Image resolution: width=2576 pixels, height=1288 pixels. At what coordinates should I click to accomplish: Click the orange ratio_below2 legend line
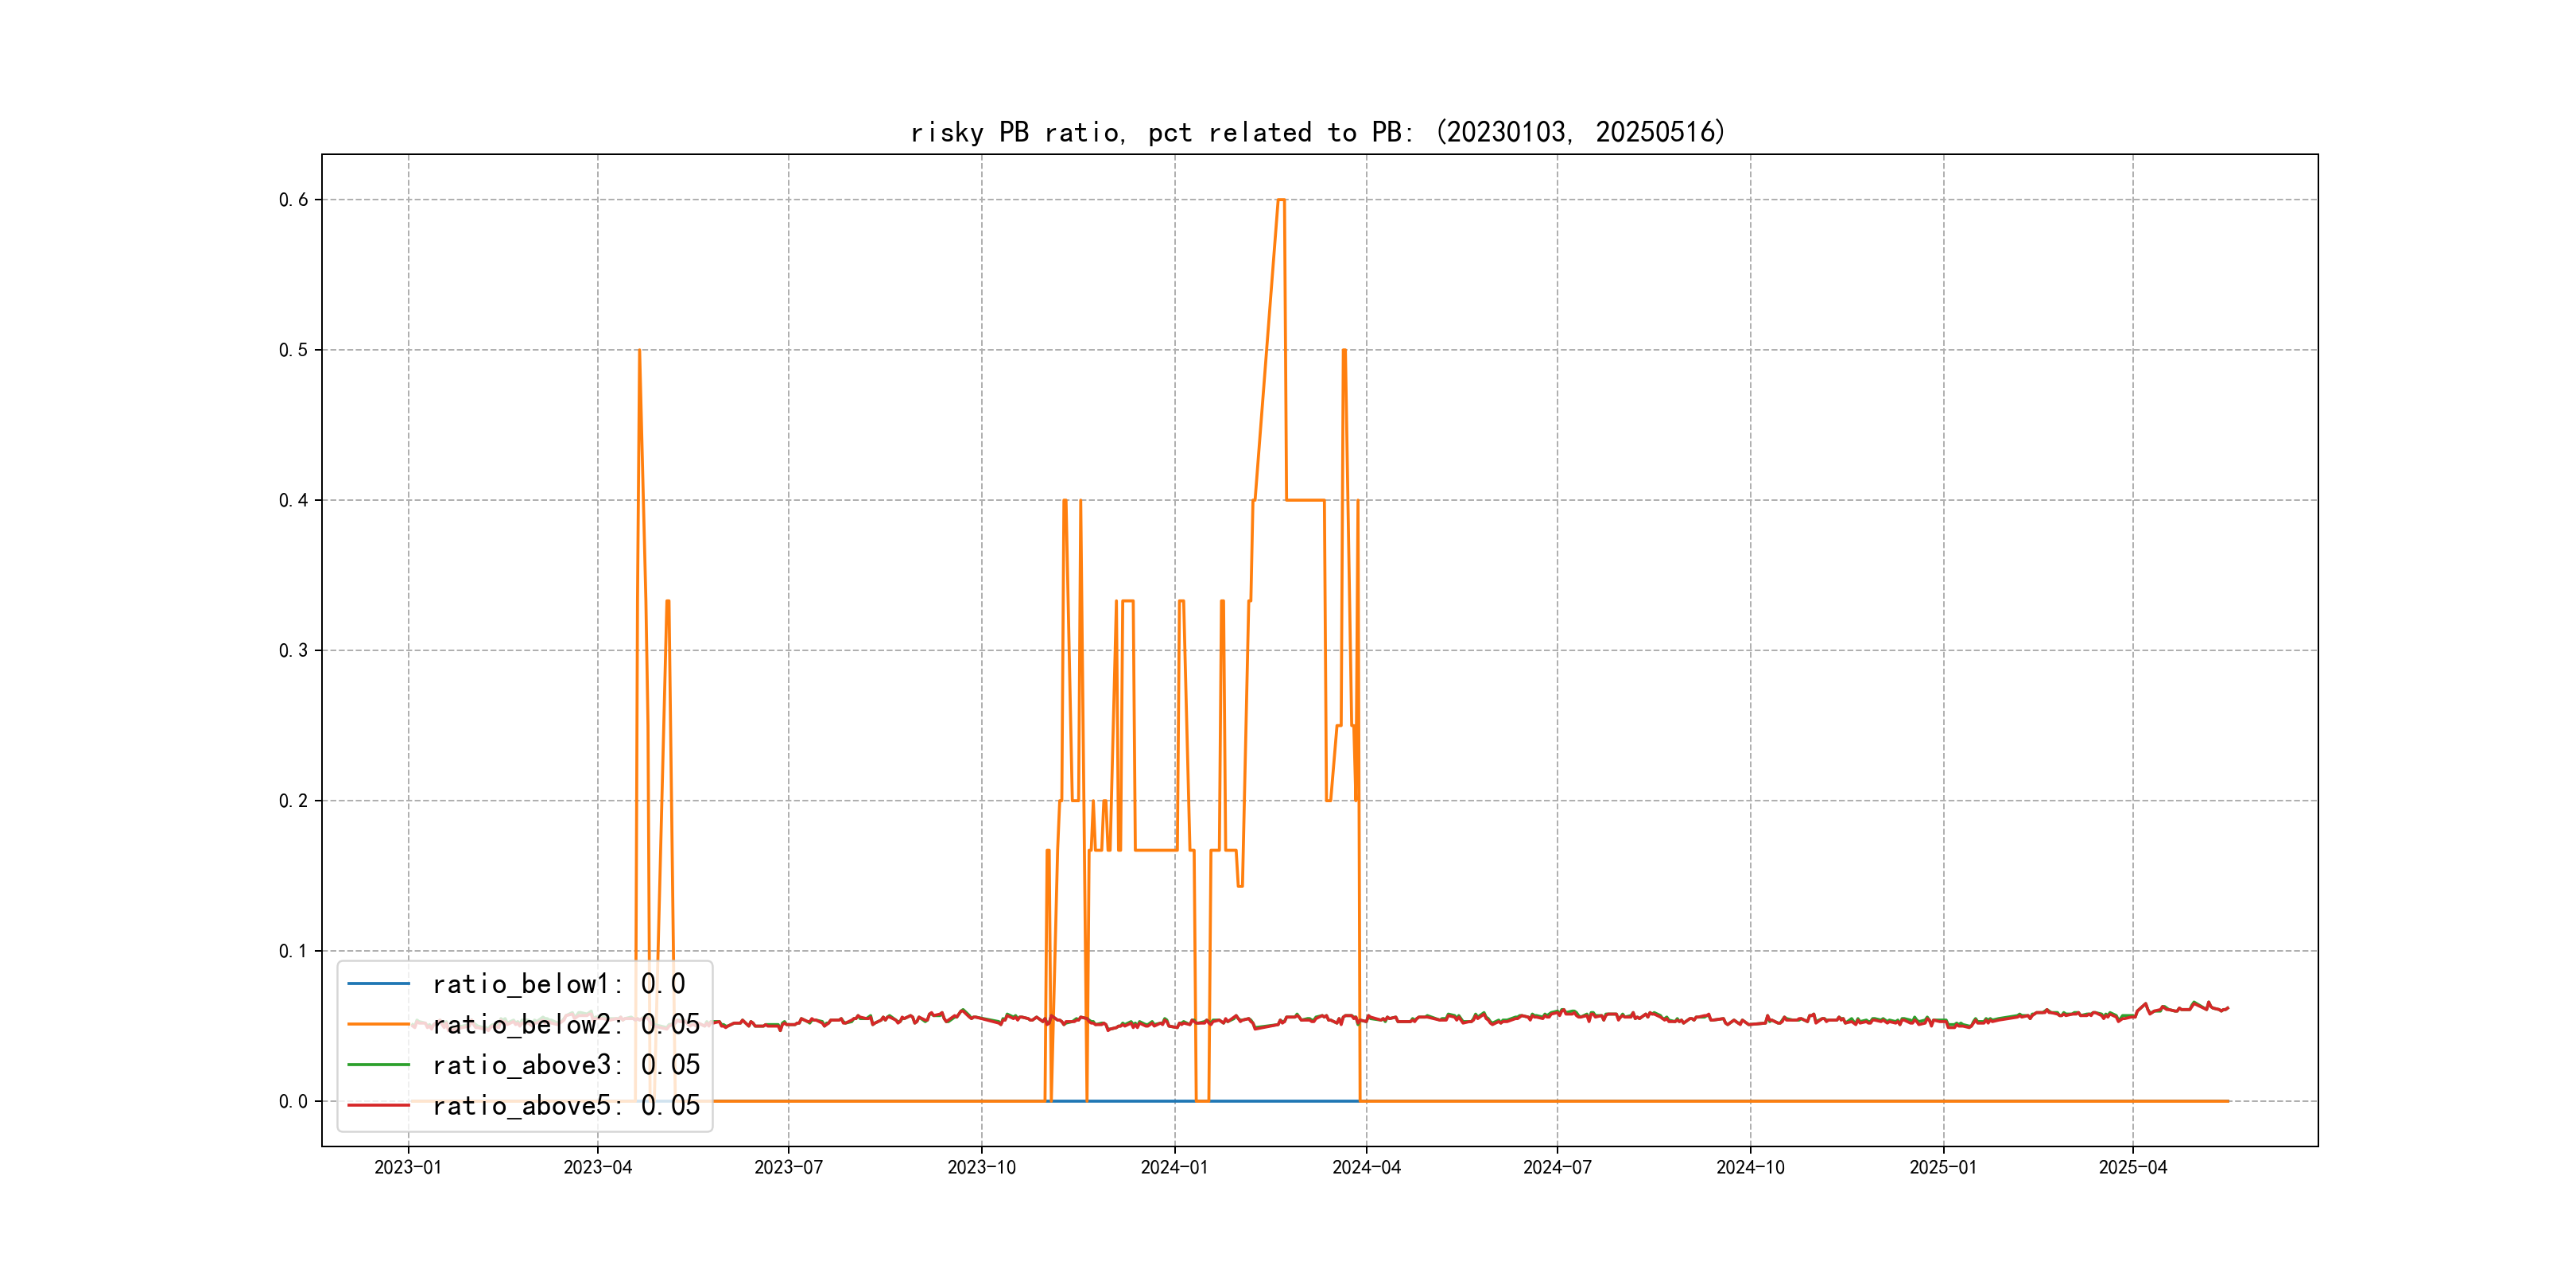(x=378, y=1024)
